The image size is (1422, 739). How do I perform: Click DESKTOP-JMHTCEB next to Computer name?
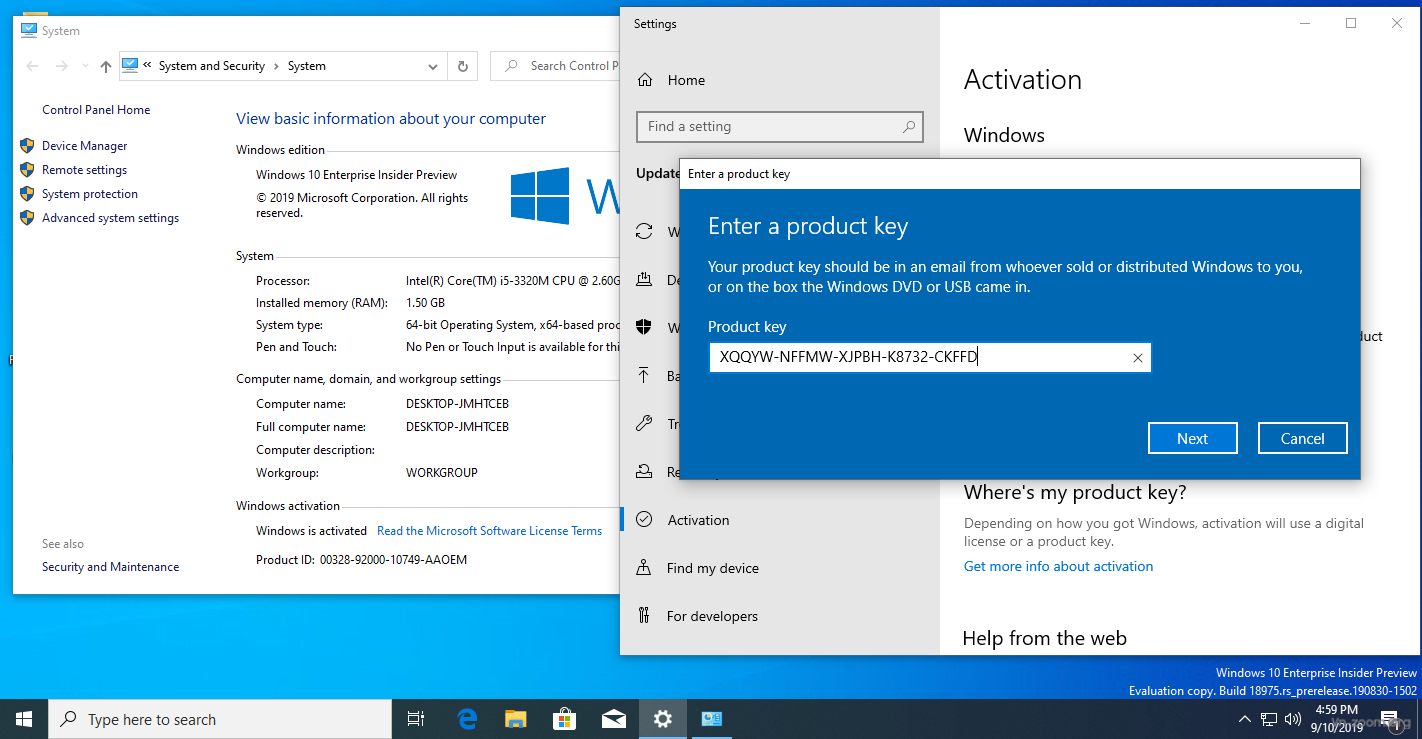pyautogui.click(x=457, y=404)
